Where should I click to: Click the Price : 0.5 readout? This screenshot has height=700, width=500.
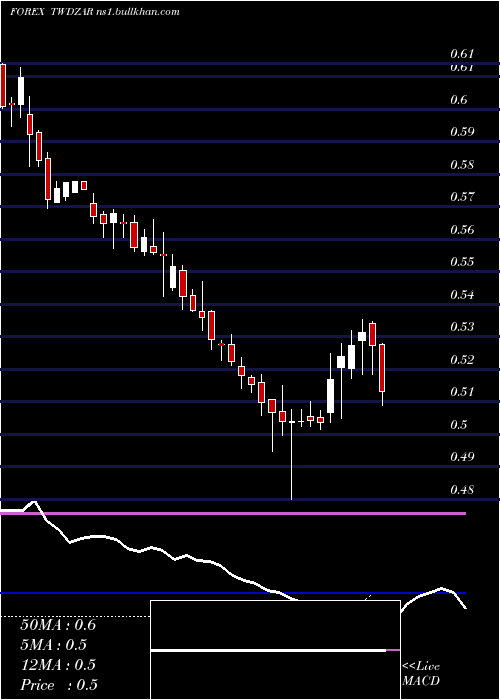[59, 685]
